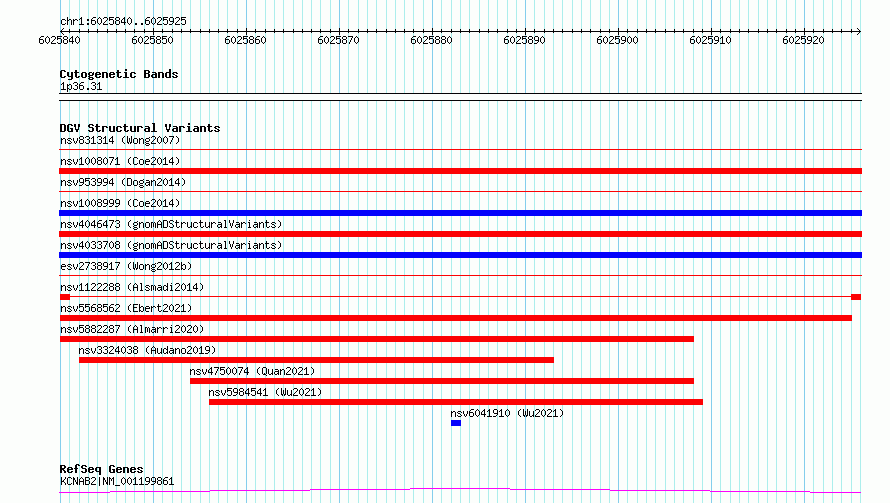Click the nsv3324038 (Audano2019) label
Viewport: 890px width, 503px height.
147,350
